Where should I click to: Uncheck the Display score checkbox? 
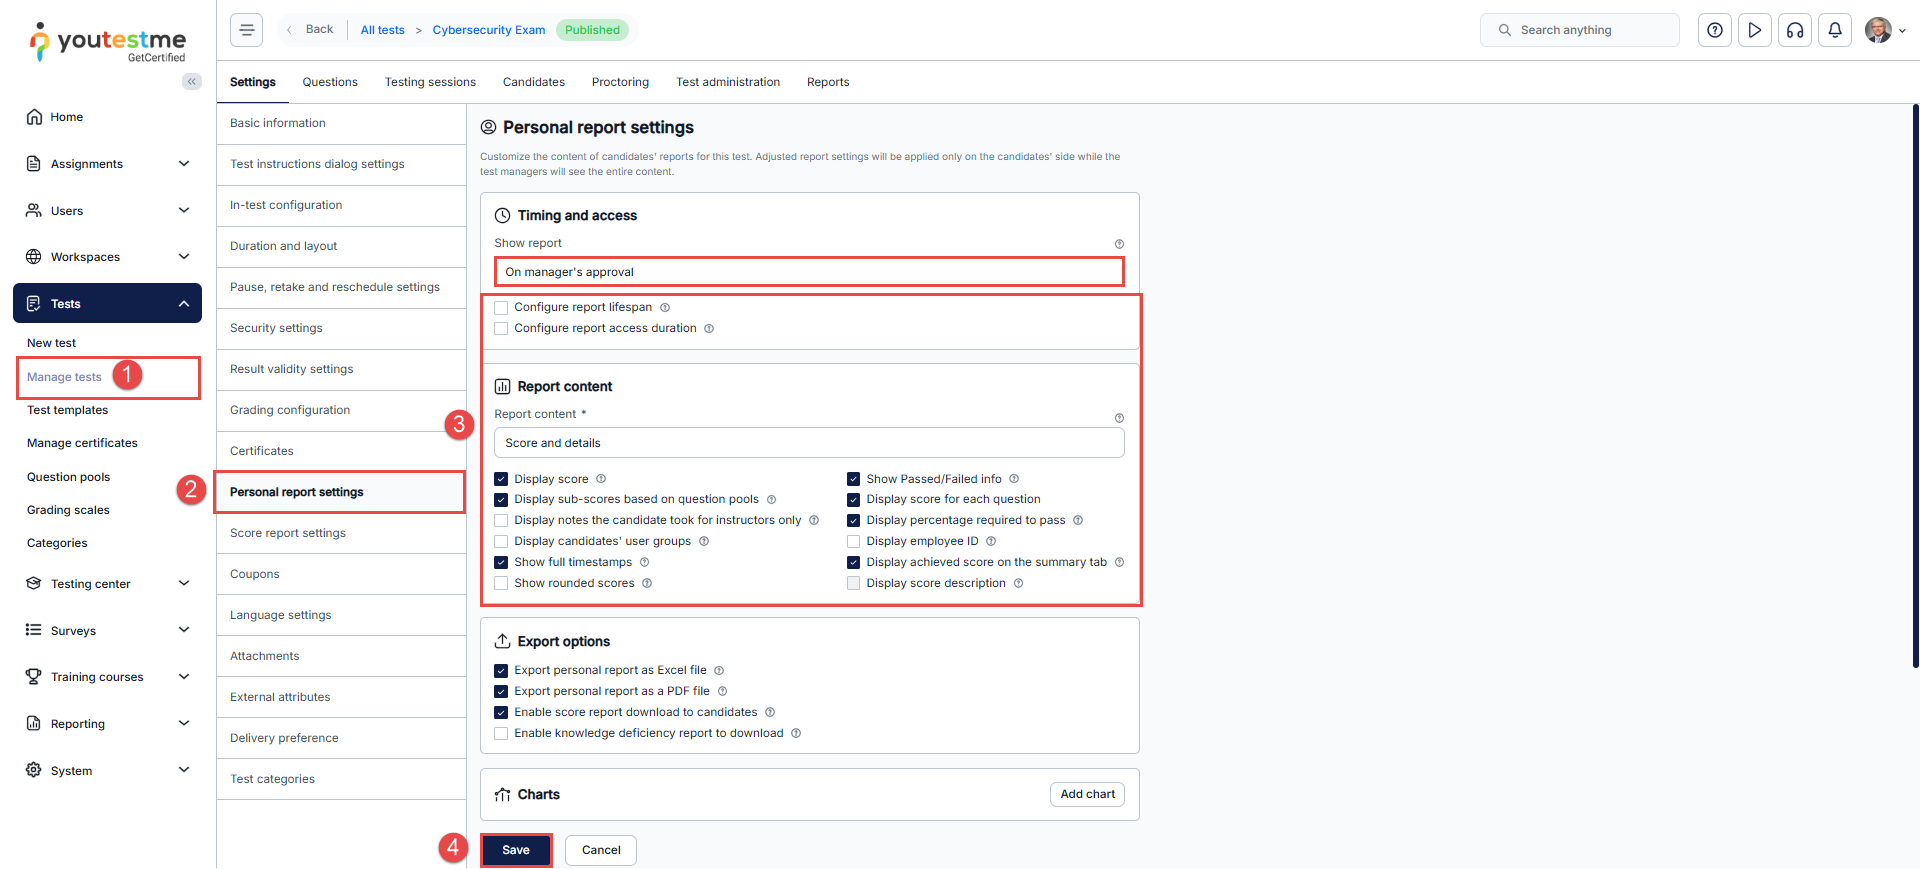click(x=501, y=479)
